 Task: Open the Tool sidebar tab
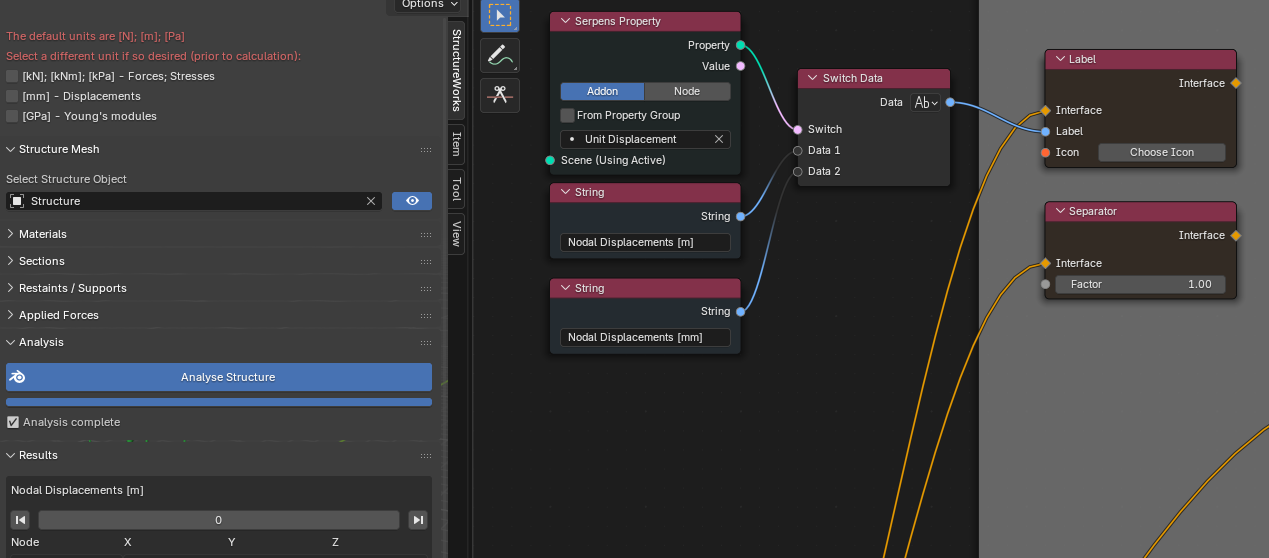point(456,188)
